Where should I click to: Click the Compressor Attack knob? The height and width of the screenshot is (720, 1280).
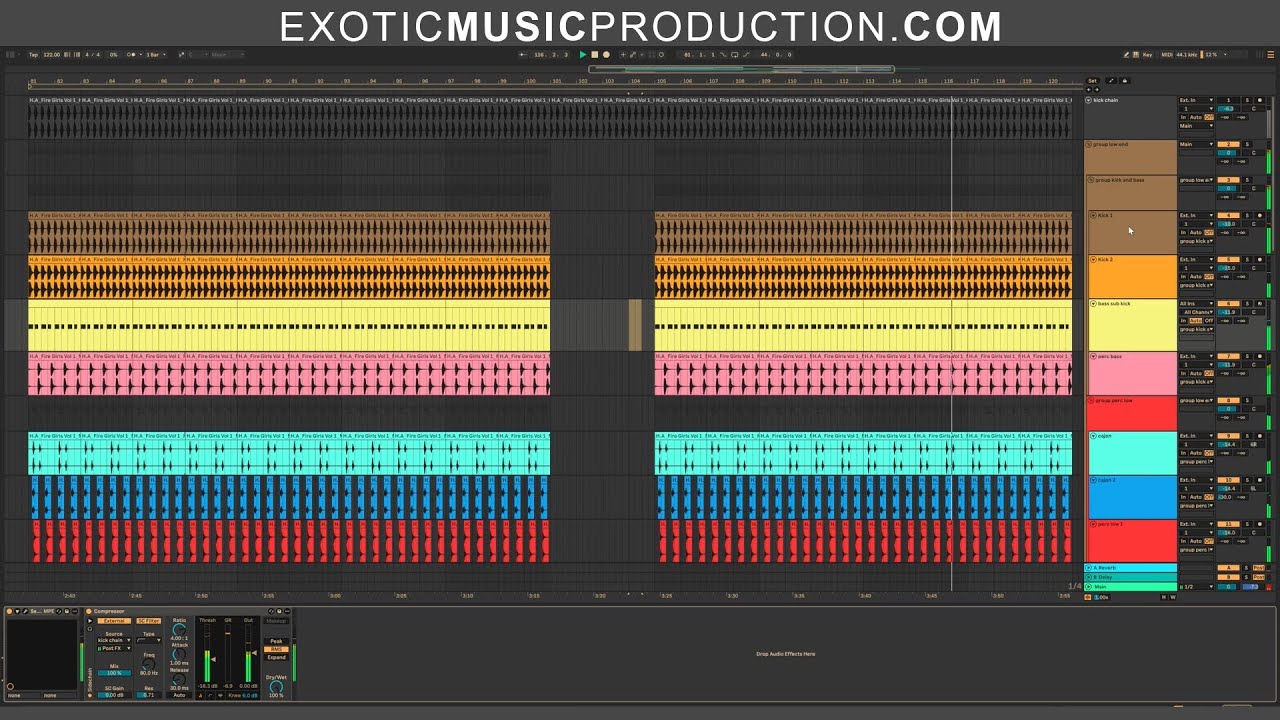pos(179,654)
